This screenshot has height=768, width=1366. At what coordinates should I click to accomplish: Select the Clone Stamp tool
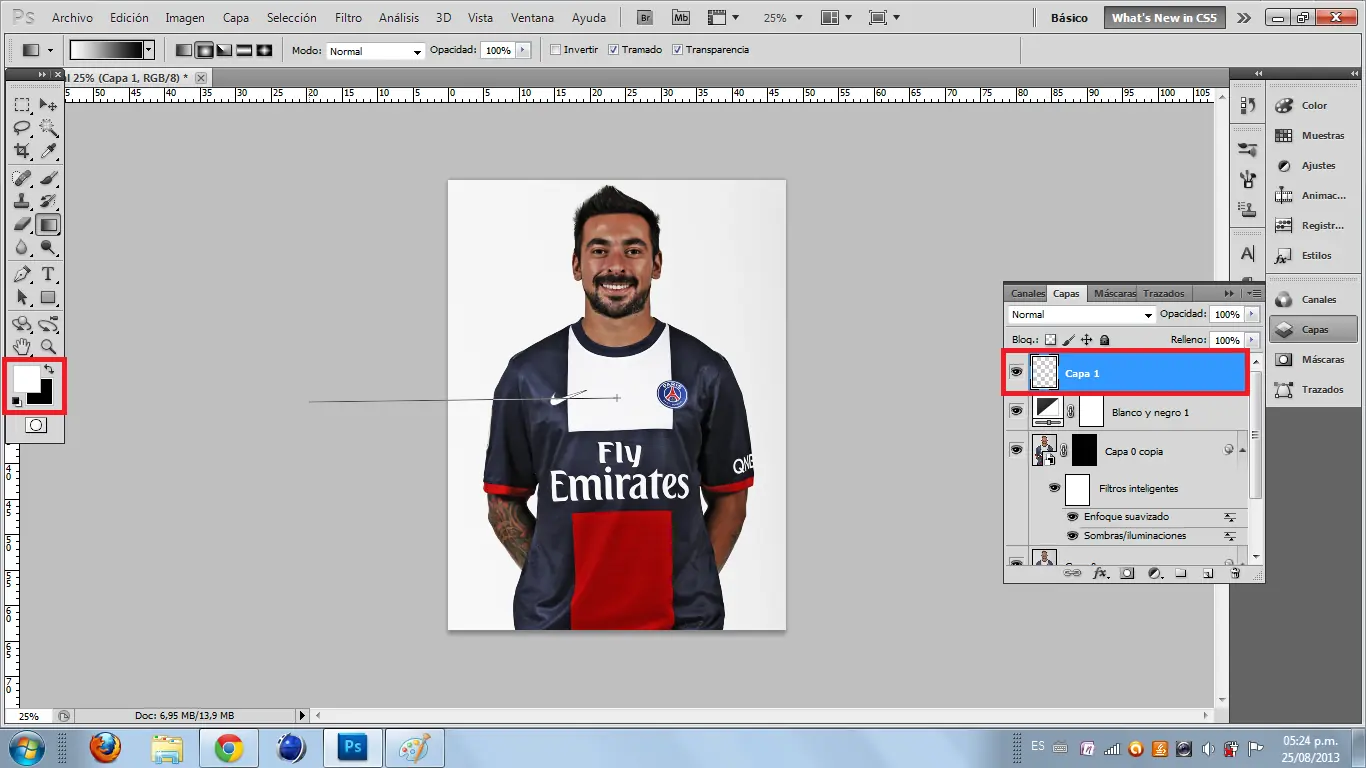(x=22, y=201)
